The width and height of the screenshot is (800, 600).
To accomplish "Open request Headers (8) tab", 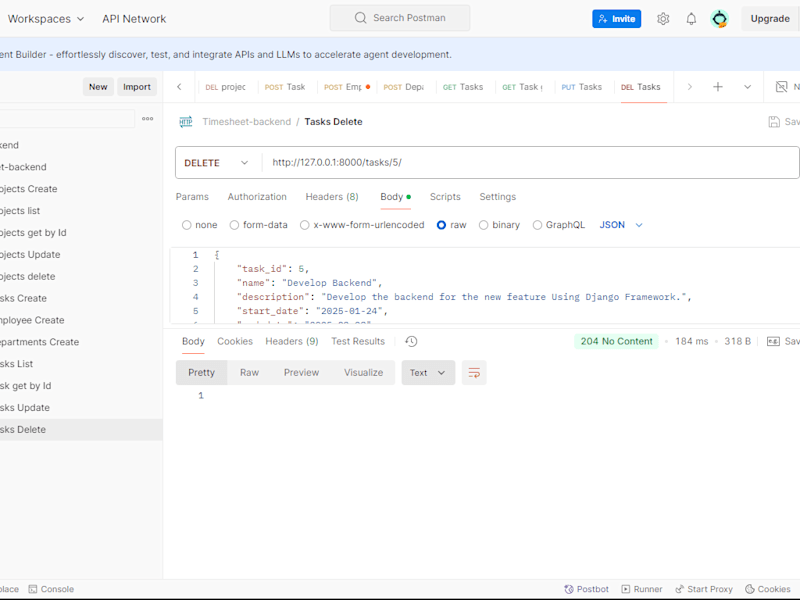I will [332, 197].
